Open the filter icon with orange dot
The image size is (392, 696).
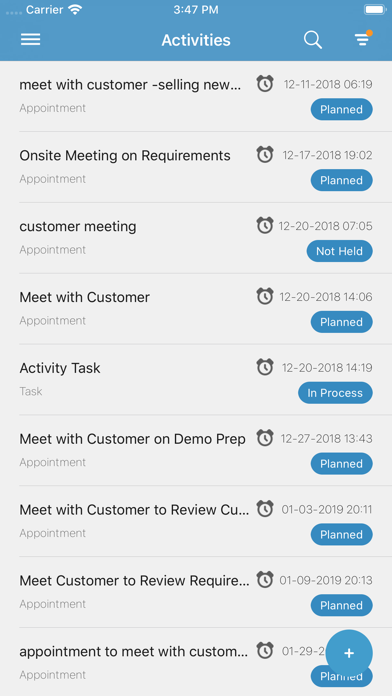point(363,39)
